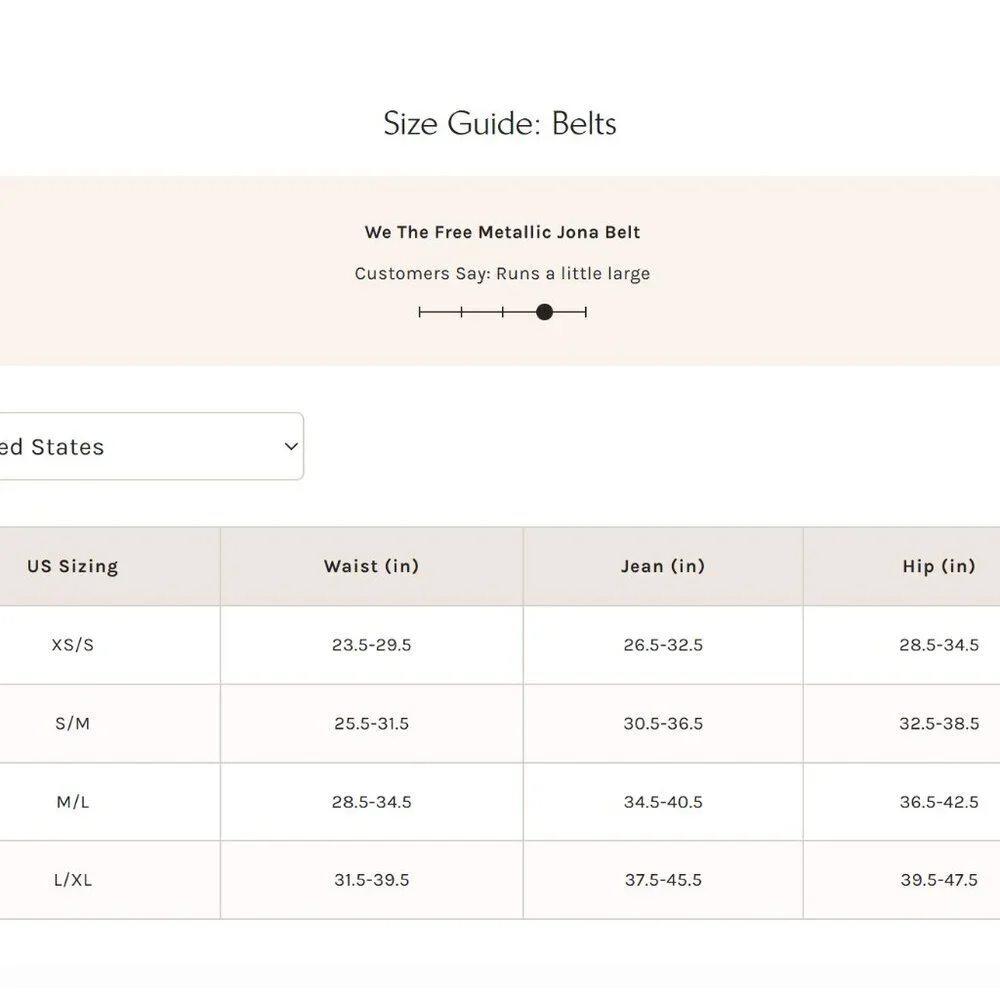This screenshot has height=1000, width=1000.
Task: Click the fit rating slider dot
Action: point(544,312)
